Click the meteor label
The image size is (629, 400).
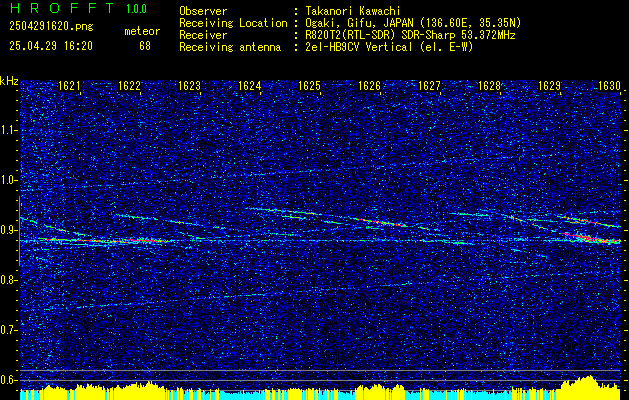142,31
